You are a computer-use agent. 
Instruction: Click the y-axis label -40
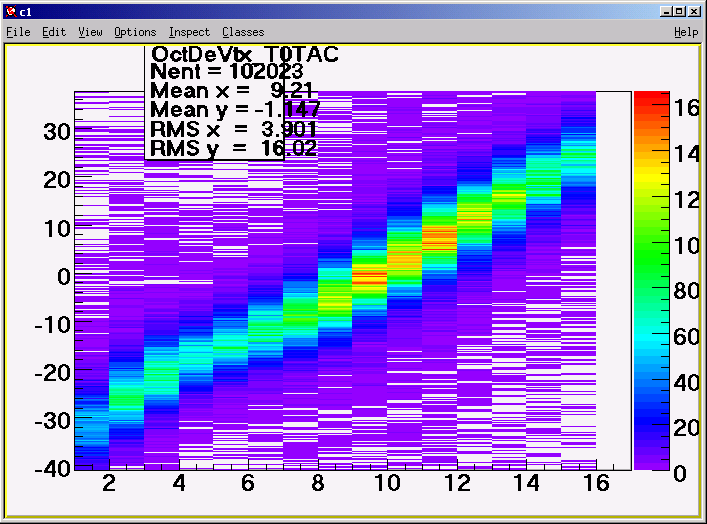[x=53, y=469]
